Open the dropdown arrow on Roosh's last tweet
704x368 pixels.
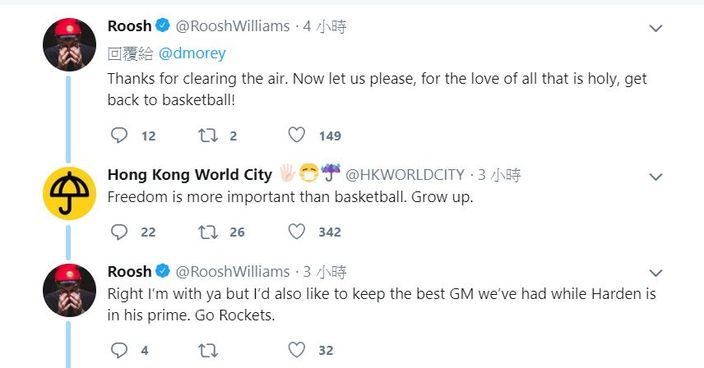tap(656, 273)
